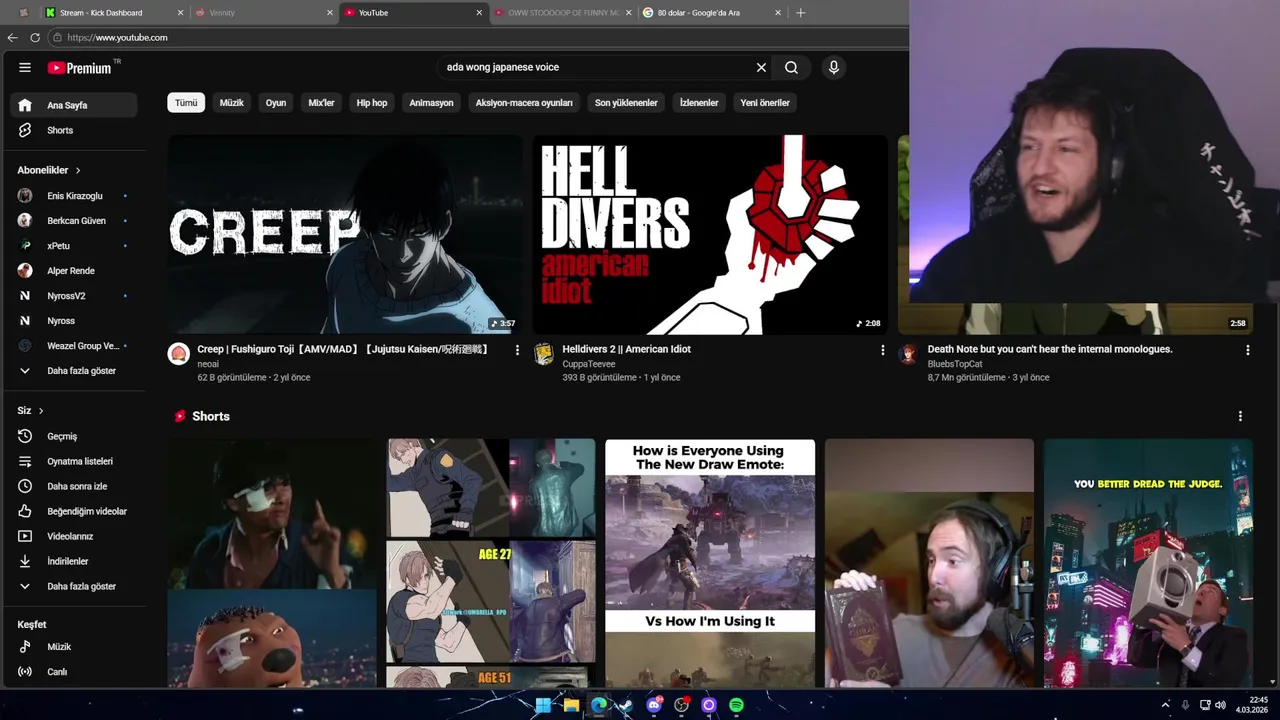Select the Oyun filter chip
Viewport: 1280px width, 720px height.
click(x=276, y=103)
